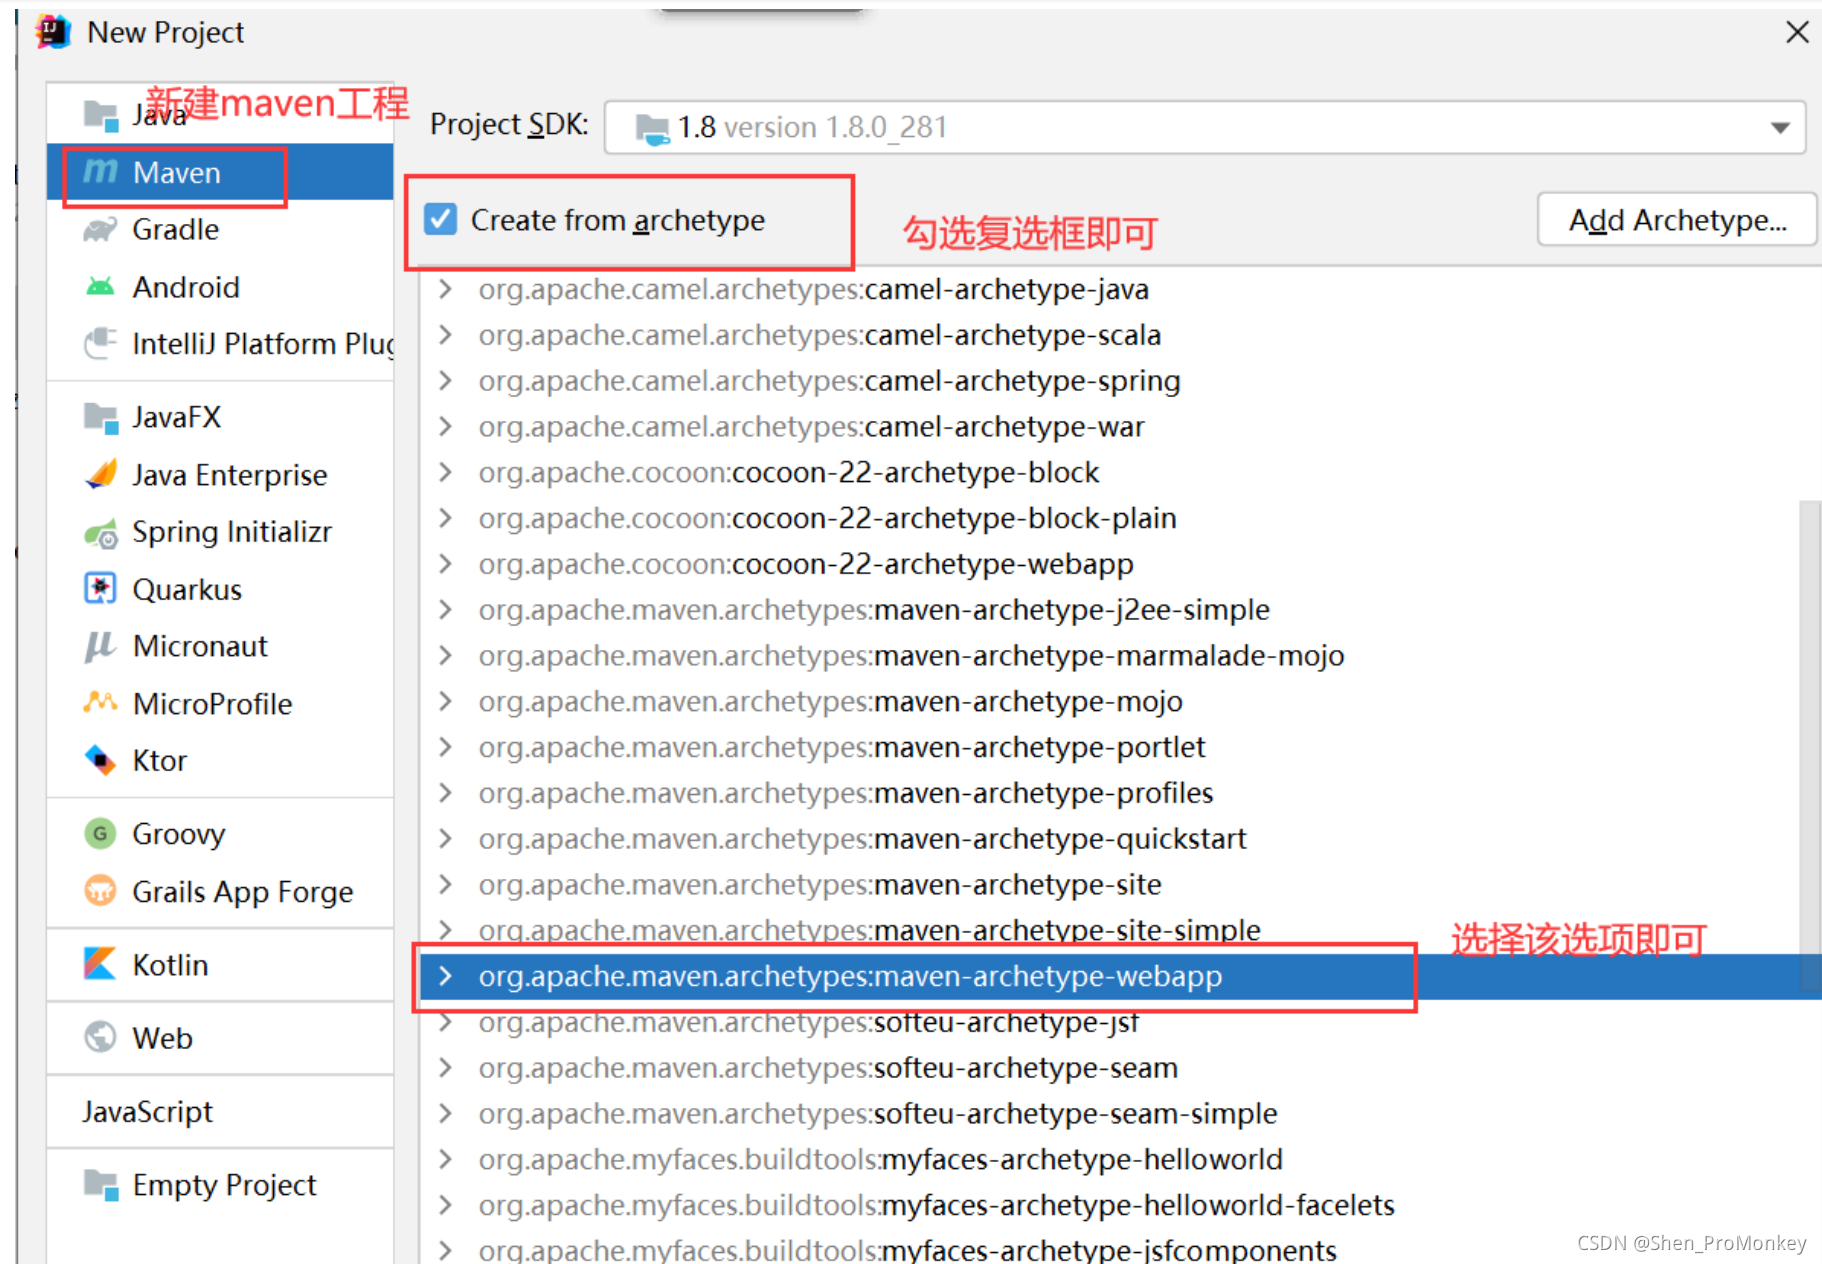
Task: Select JavaScript project type
Action: point(220,1111)
